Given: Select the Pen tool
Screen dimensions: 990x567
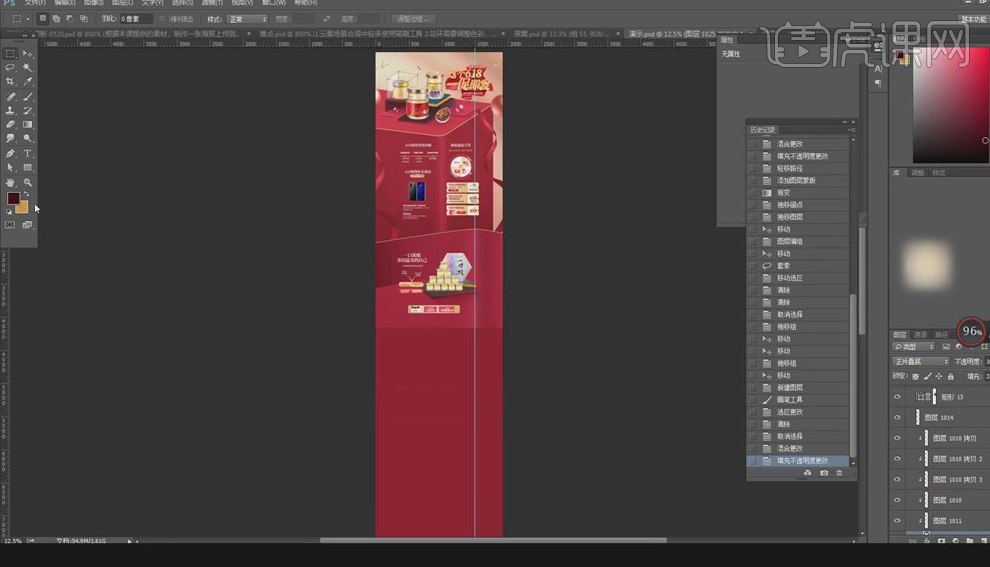Looking at the screenshot, I should 11,153.
